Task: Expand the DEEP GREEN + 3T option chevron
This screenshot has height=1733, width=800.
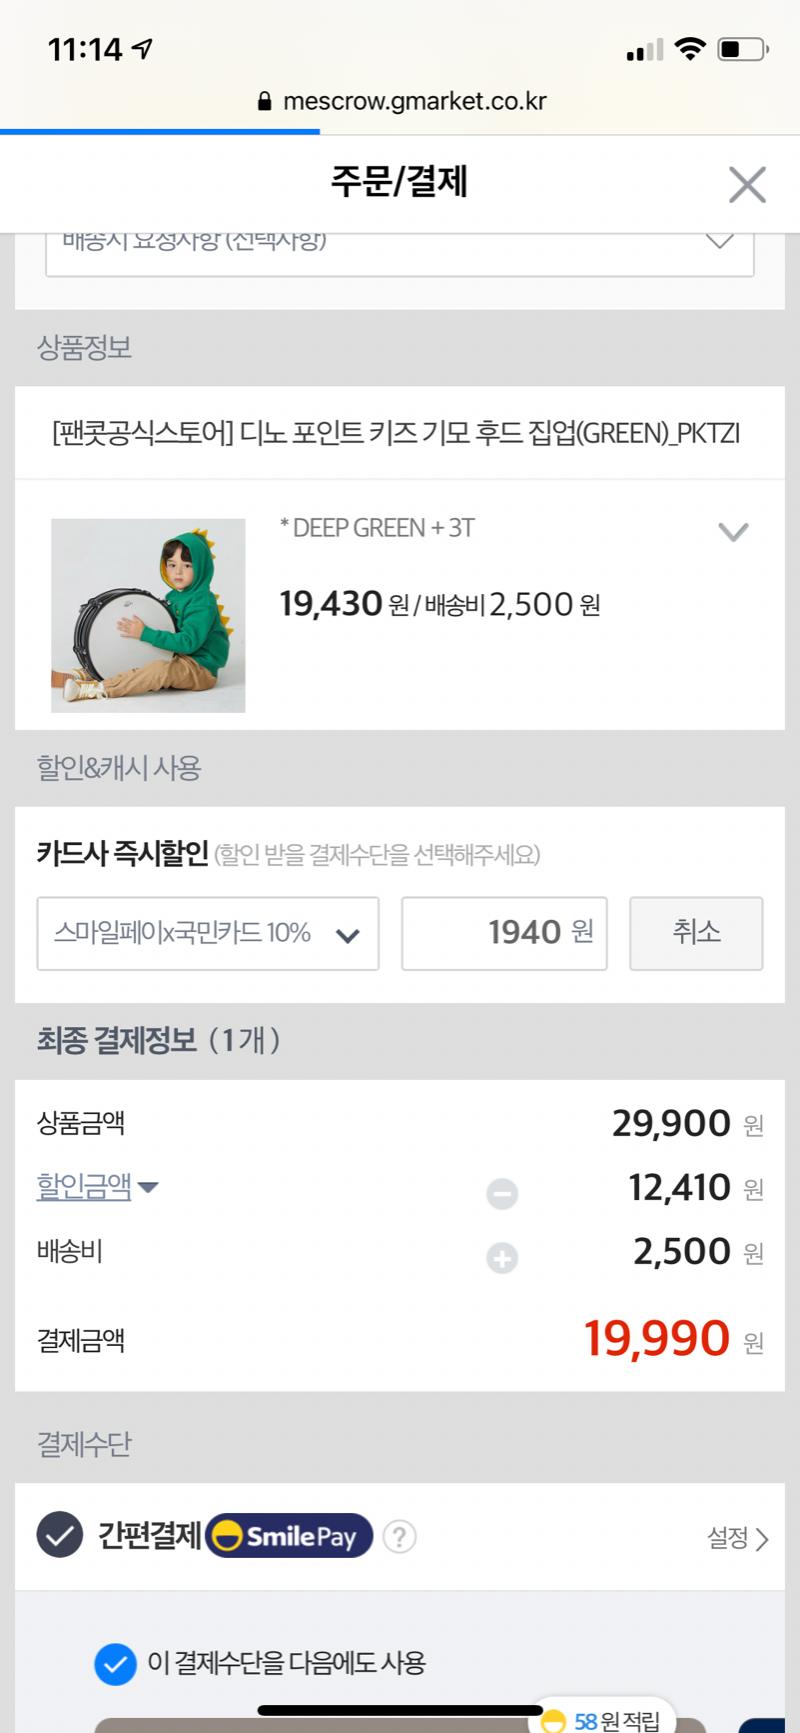Action: coord(733,532)
